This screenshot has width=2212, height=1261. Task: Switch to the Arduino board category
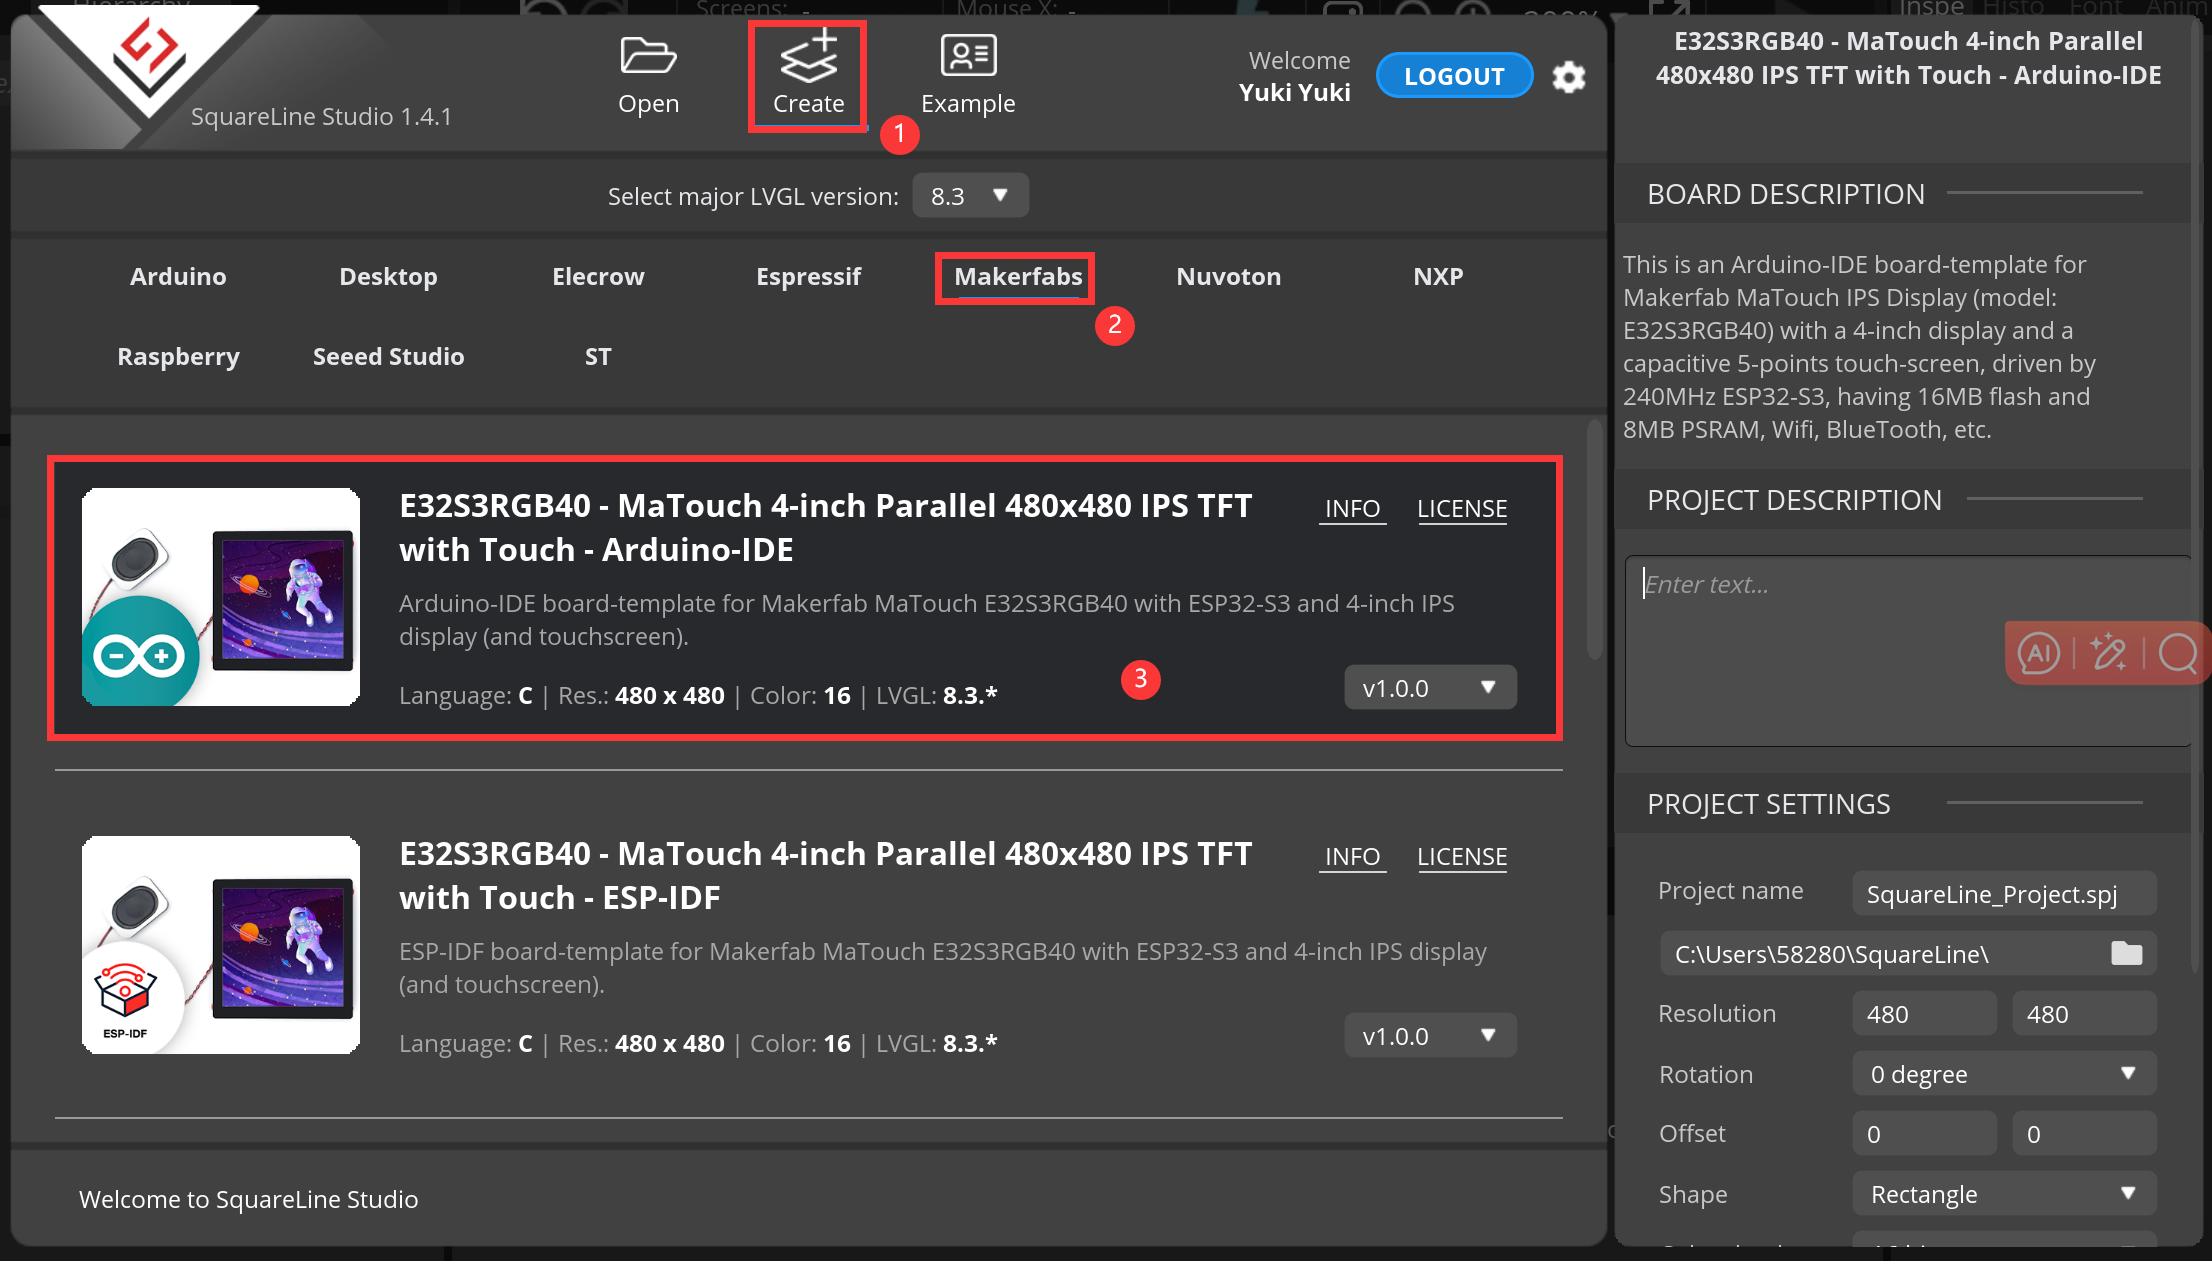178,277
